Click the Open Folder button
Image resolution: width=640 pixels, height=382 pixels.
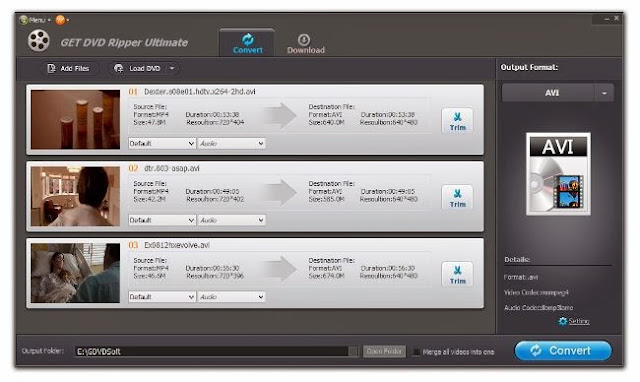click(384, 351)
